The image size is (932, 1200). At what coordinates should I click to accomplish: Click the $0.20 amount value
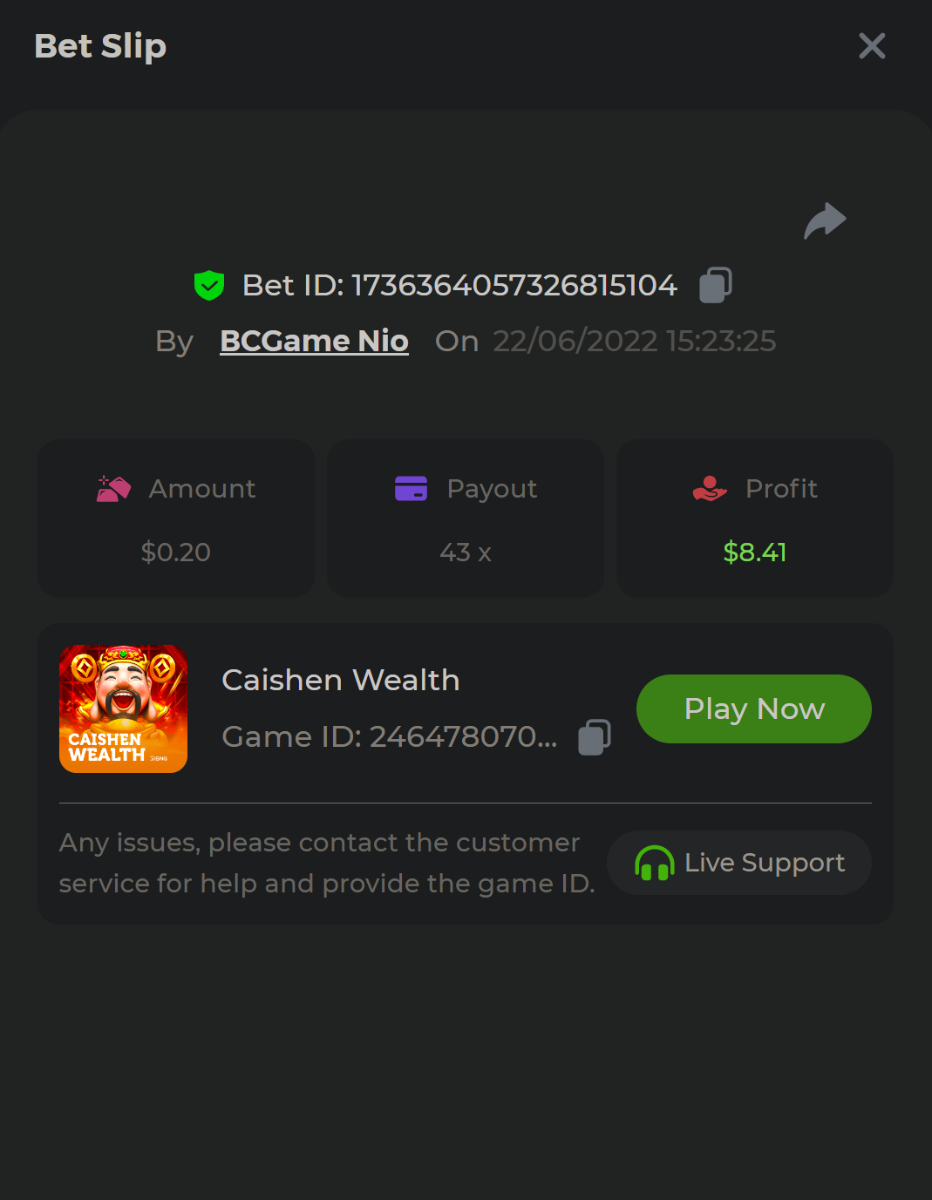(176, 552)
